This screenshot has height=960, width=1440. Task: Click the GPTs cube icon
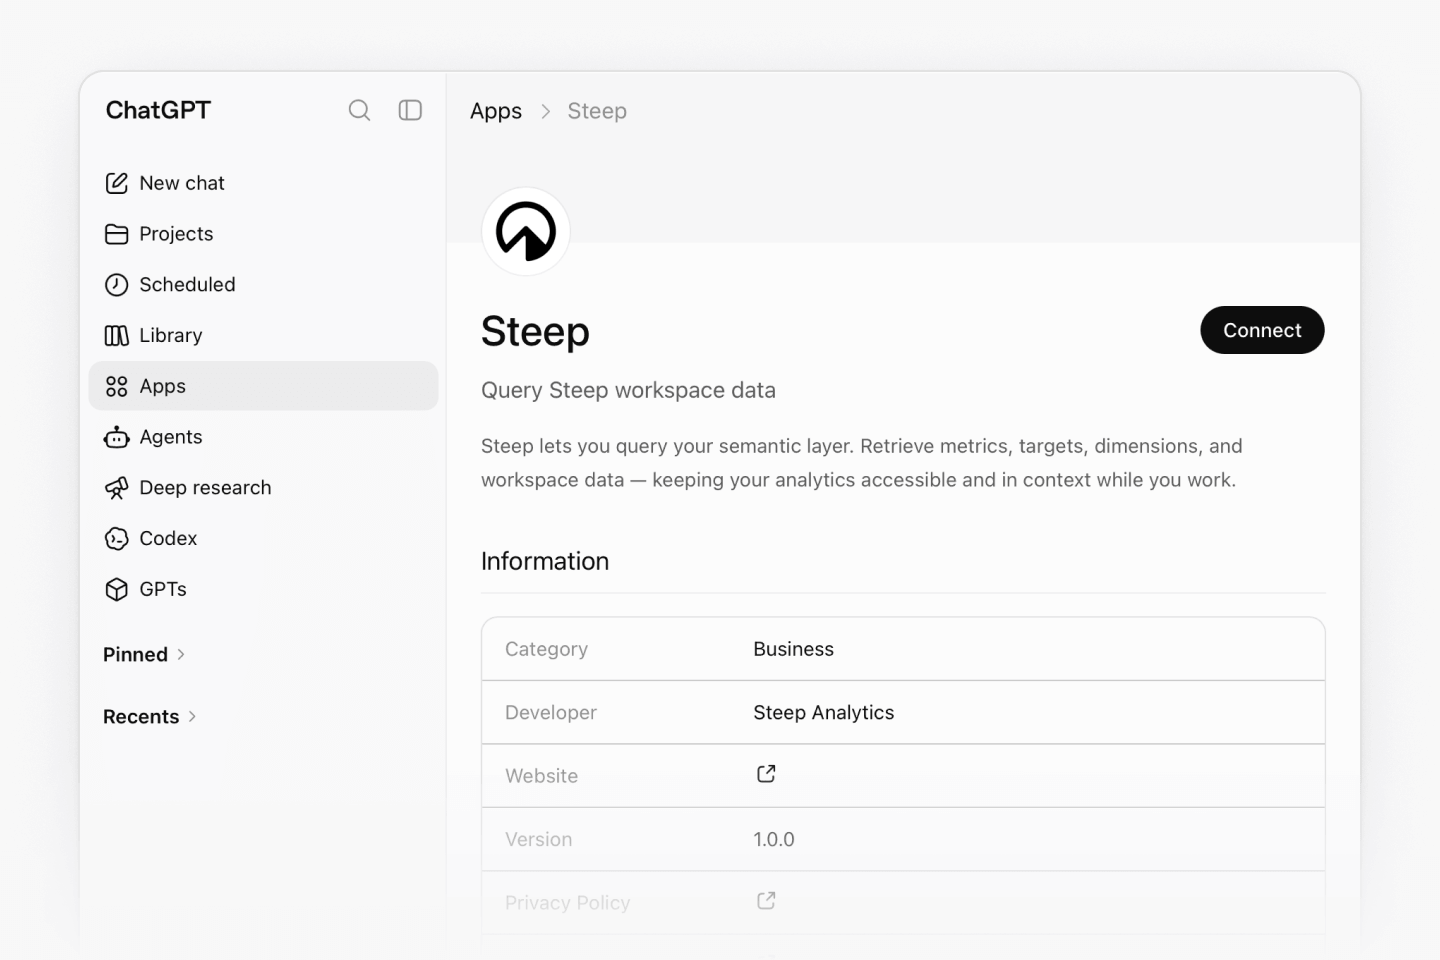click(117, 589)
